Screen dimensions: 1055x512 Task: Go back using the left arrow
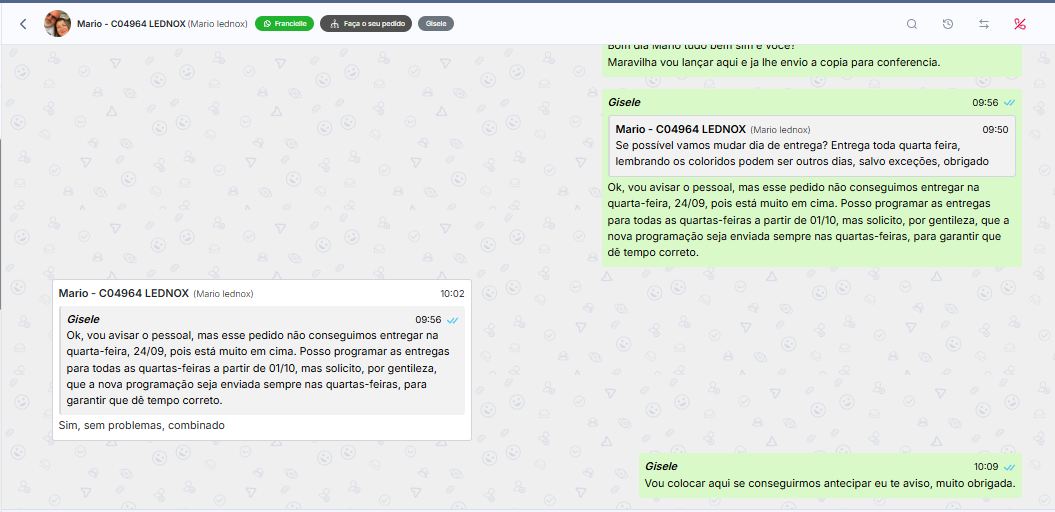click(x=23, y=24)
